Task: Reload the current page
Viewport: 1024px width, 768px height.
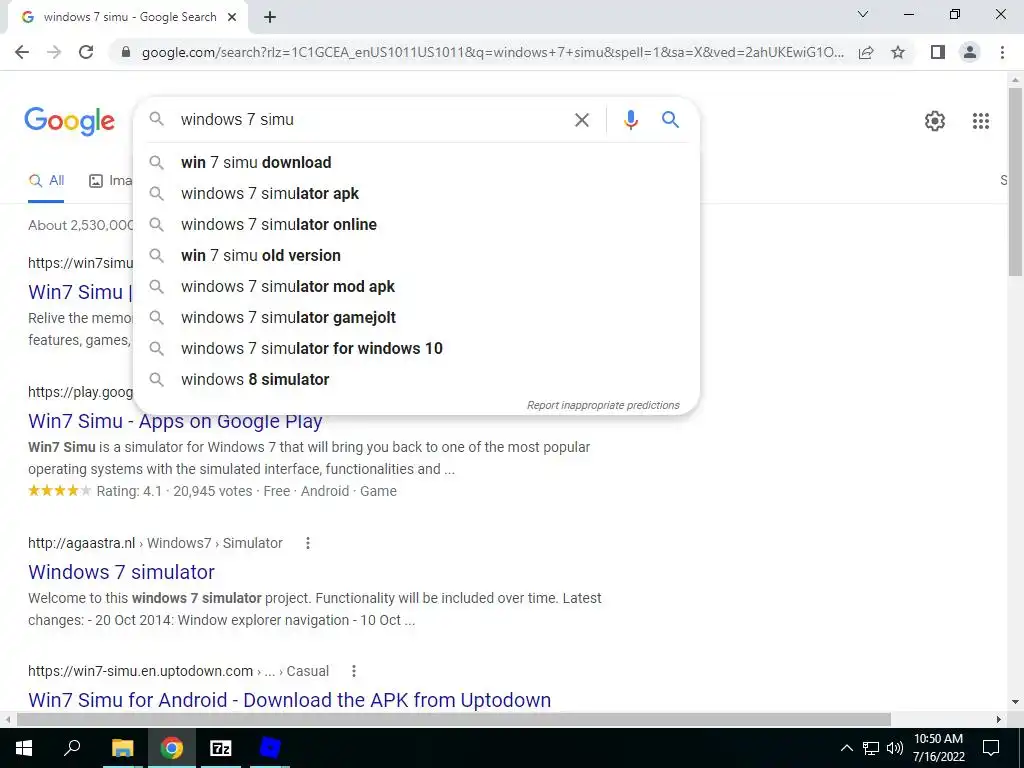Action: point(86,52)
